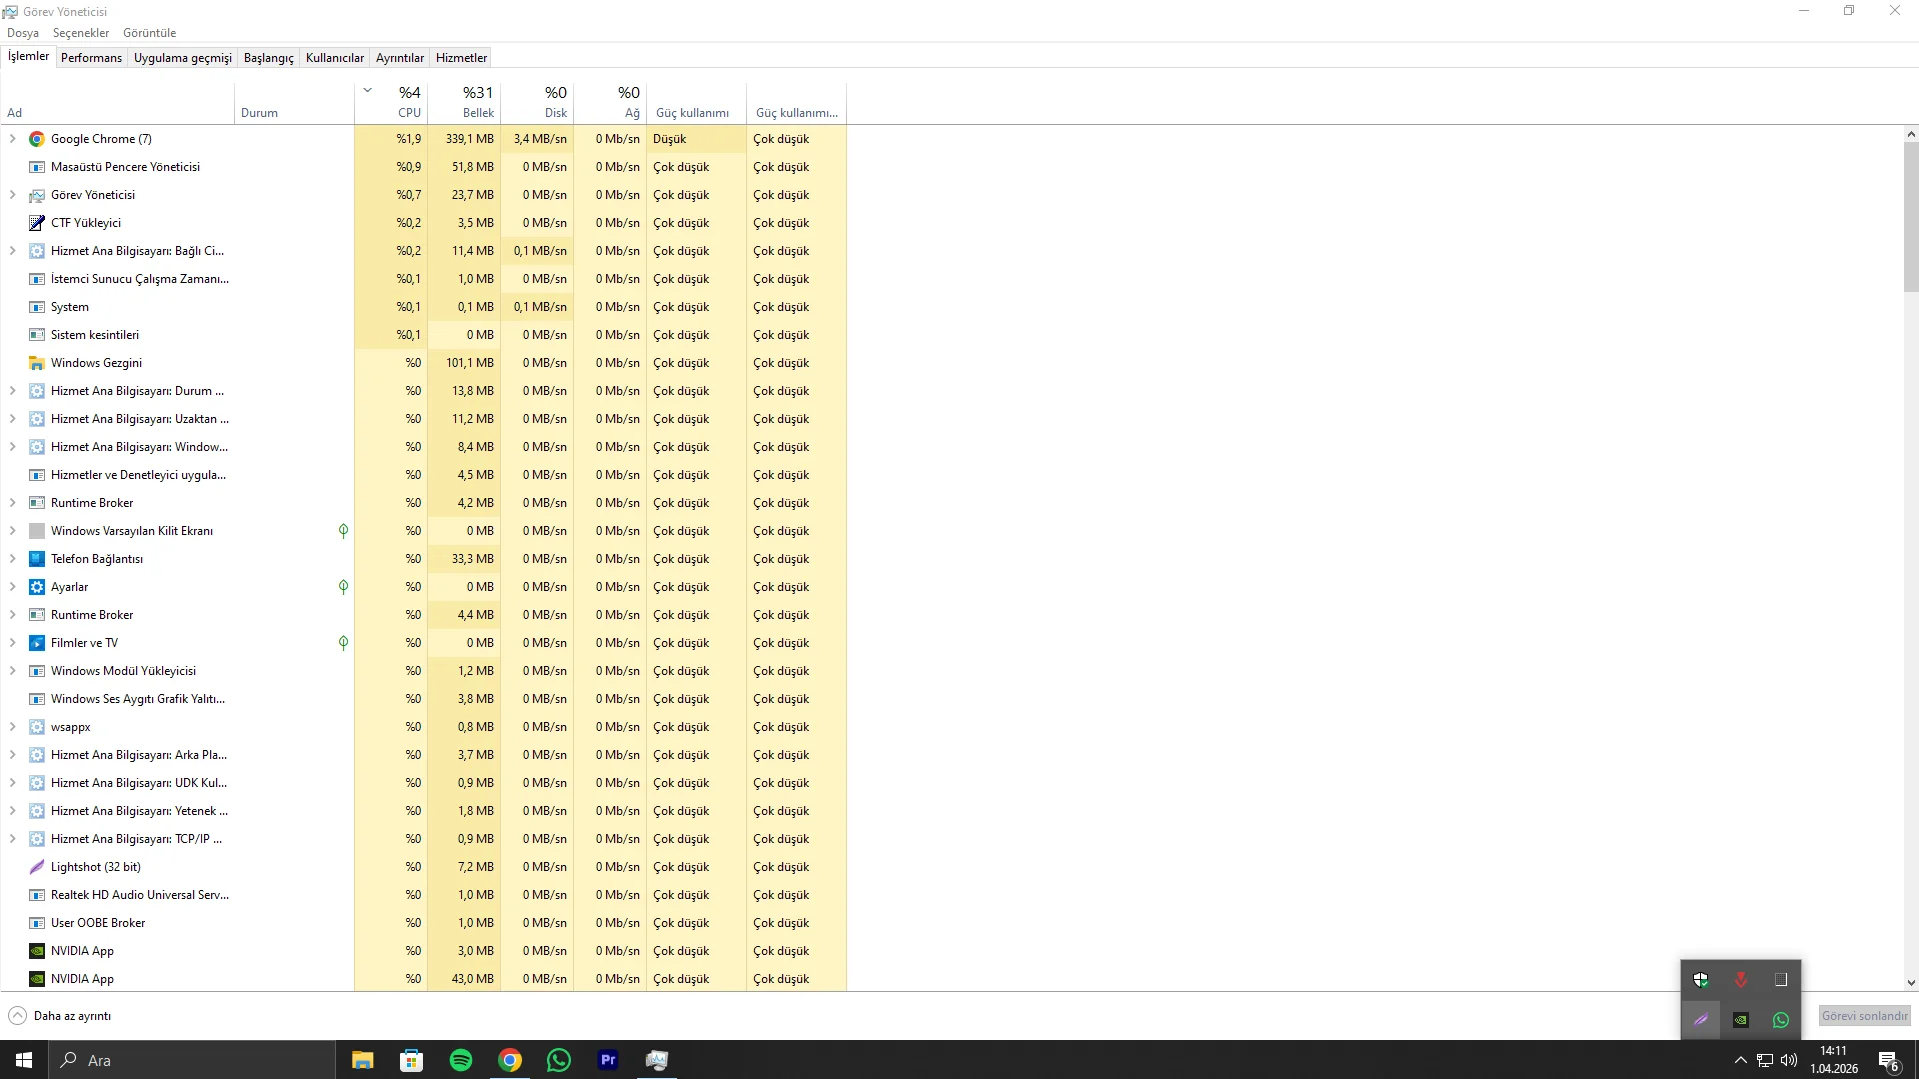Open the Windows Start menu
1919x1079 pixels.
tap(24, 1060)
